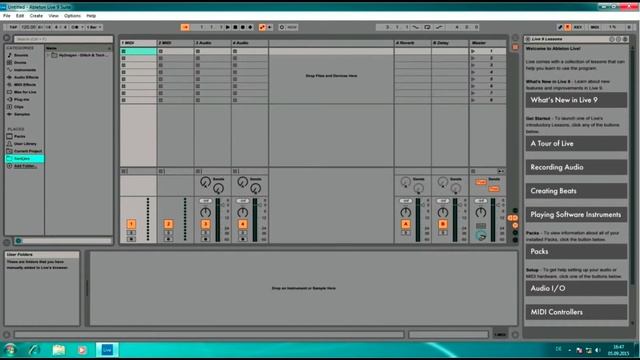Open Current Project under Places
Viewport: 640px width, 360px height.
coord(28,151)
